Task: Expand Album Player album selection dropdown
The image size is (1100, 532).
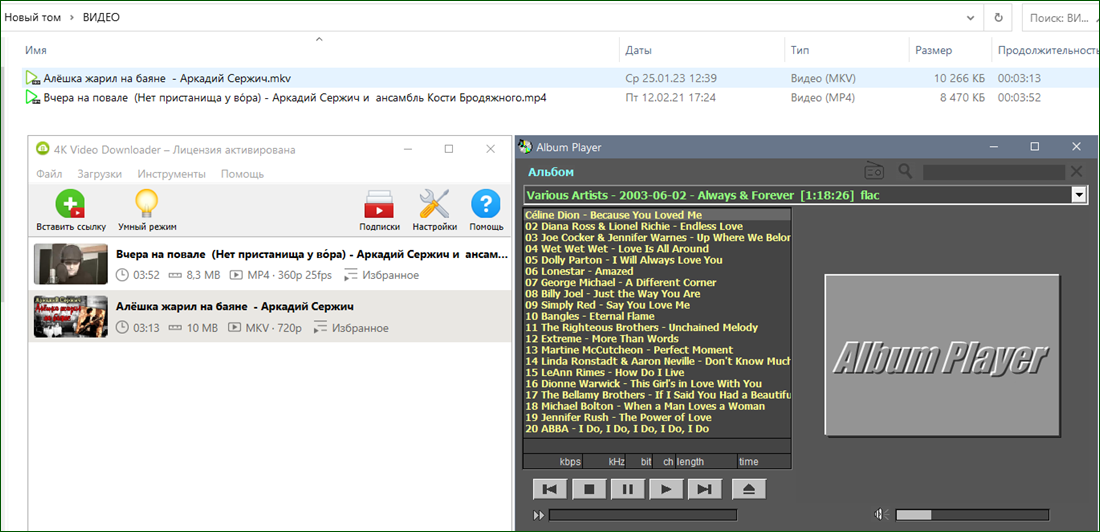Action: 1079,195
